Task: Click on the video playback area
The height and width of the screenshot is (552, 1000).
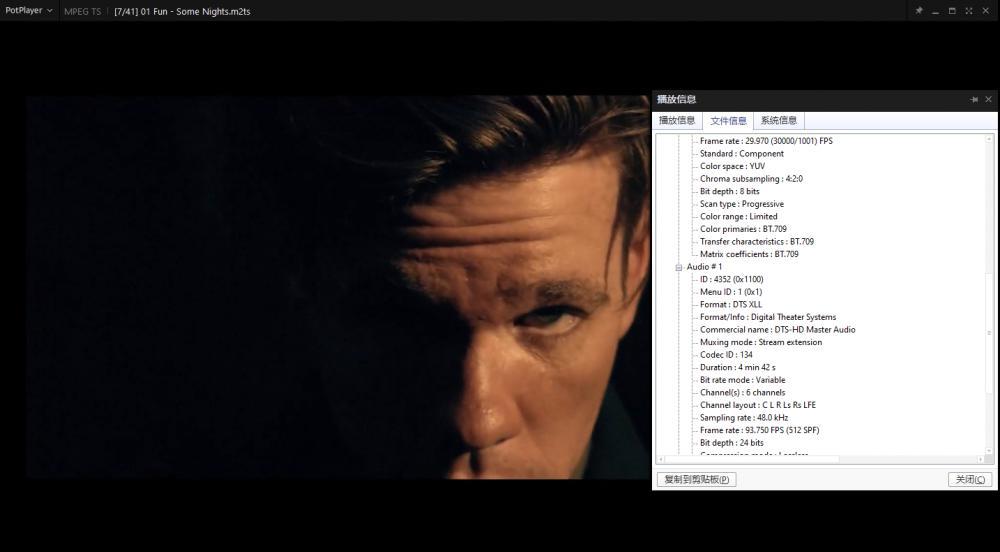Action: (338, 287)
